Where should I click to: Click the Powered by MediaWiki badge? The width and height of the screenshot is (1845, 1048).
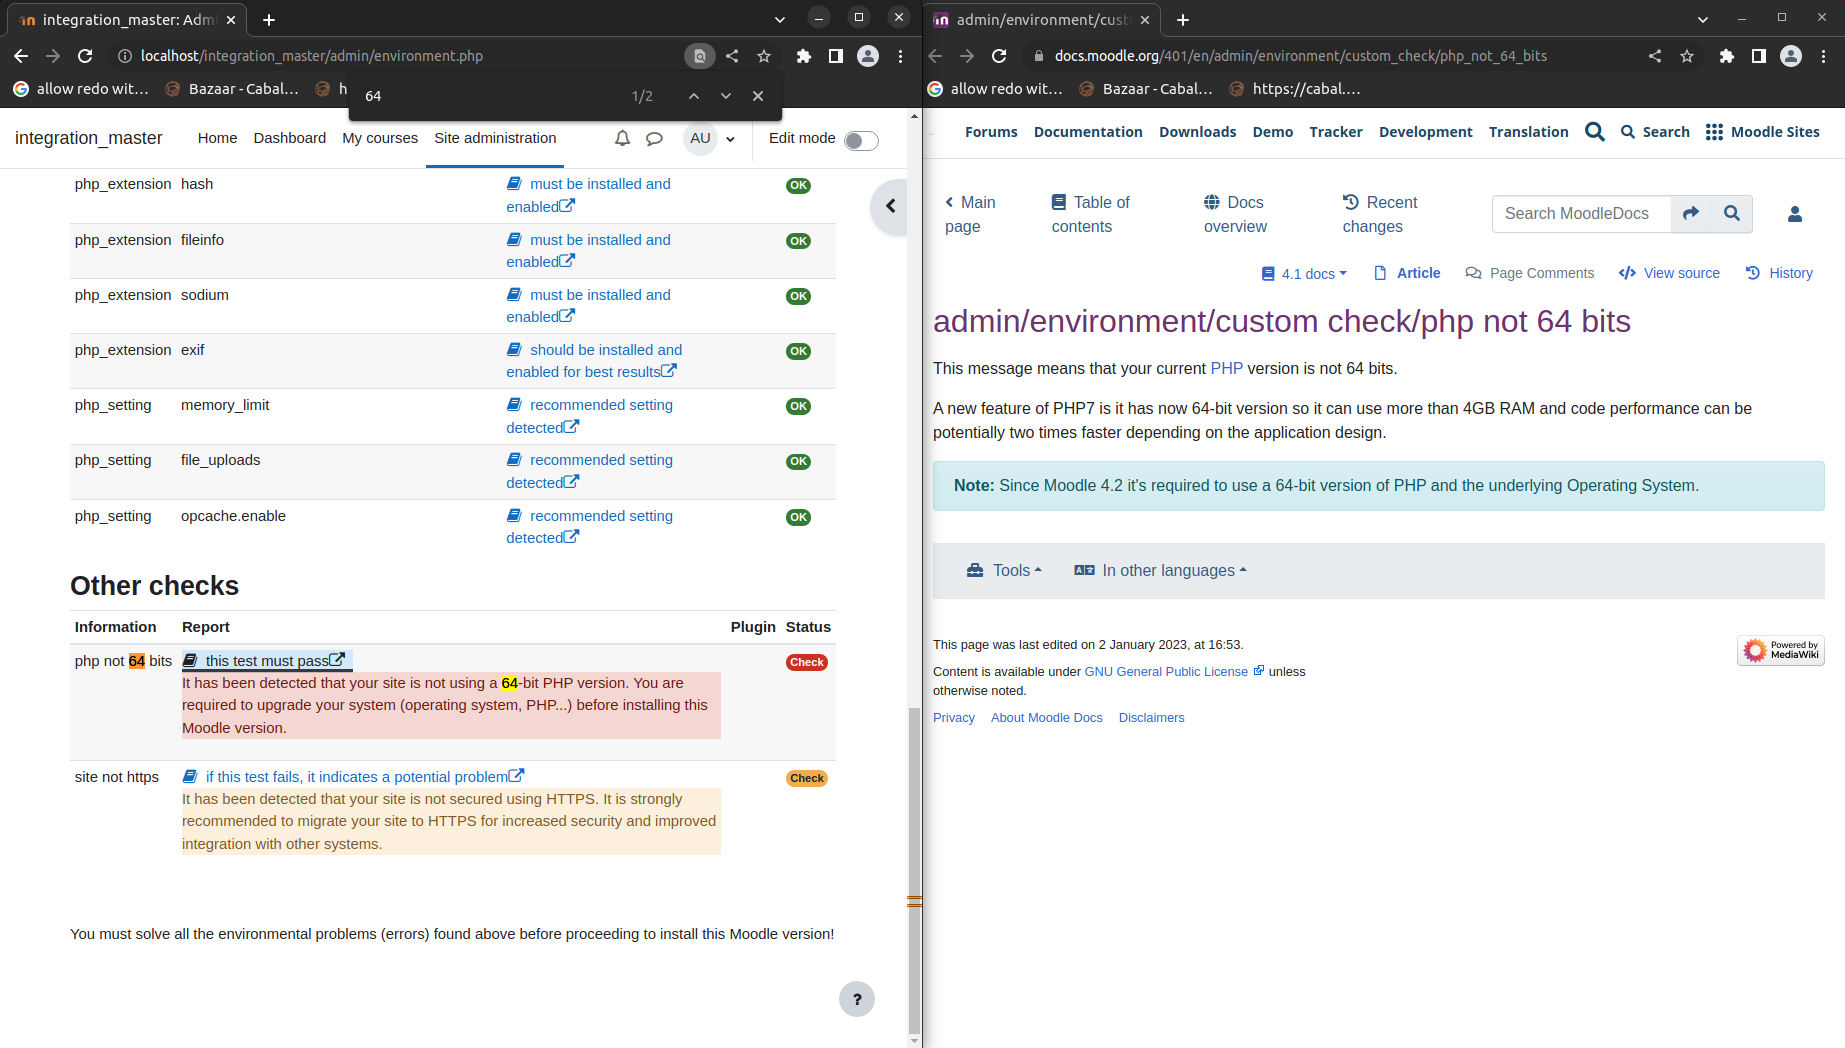[x=1781, y=650]
